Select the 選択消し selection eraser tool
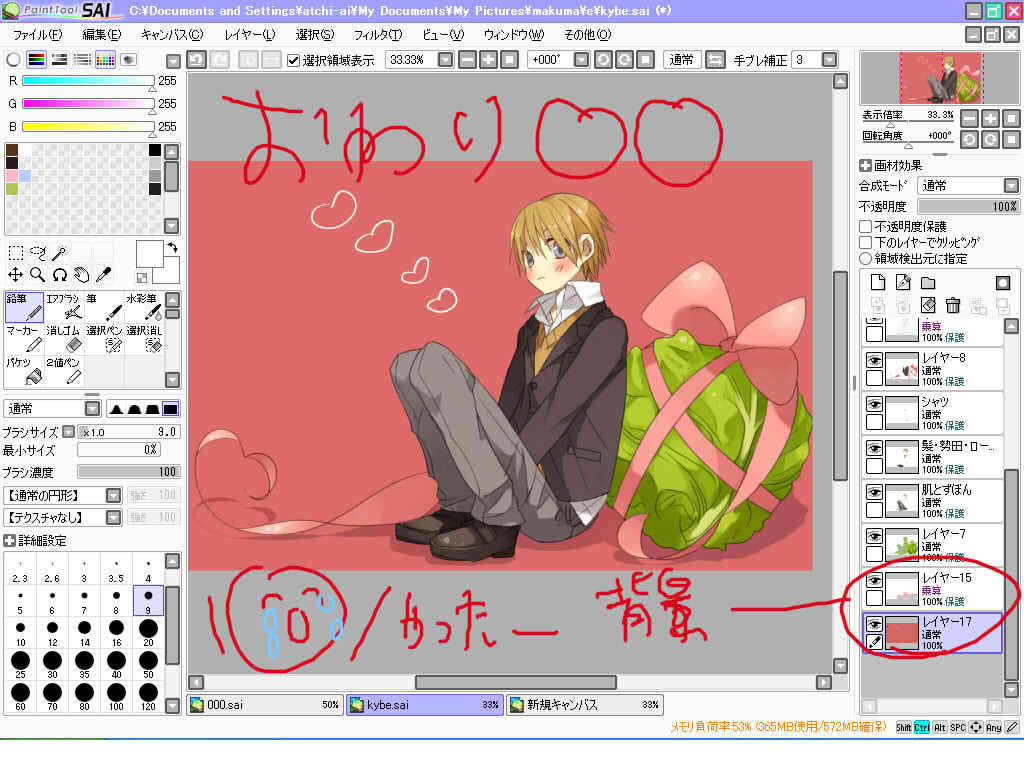This screenshot has width=1024, height=768. 144,339
